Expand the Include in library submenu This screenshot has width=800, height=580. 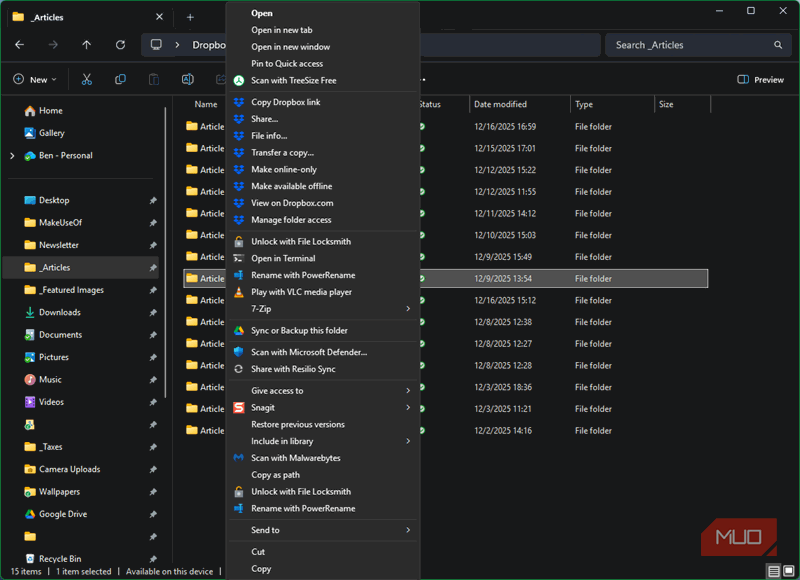click(322, 441)
